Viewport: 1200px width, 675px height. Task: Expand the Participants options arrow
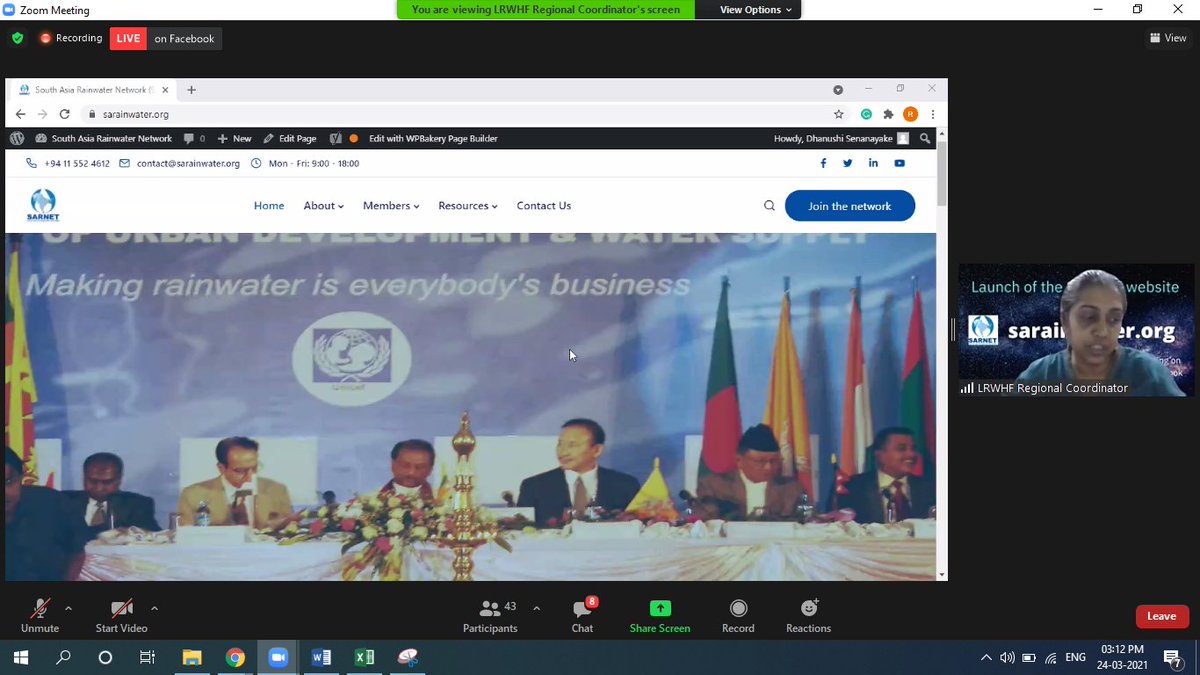536,607
